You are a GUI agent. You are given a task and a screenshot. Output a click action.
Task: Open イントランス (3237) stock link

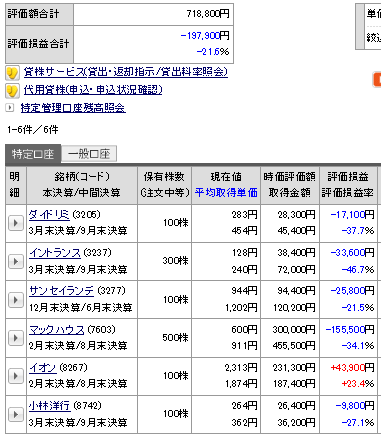tap(55, 253)
